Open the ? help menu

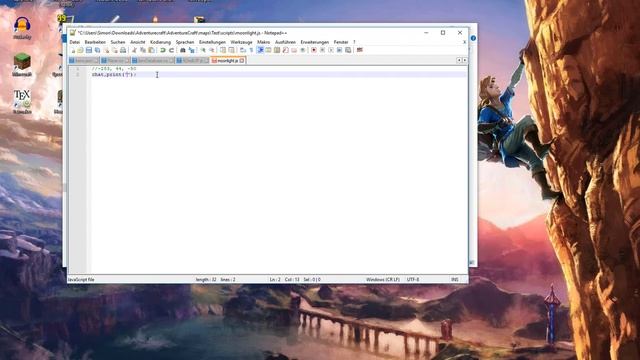[x=354, y=42]
